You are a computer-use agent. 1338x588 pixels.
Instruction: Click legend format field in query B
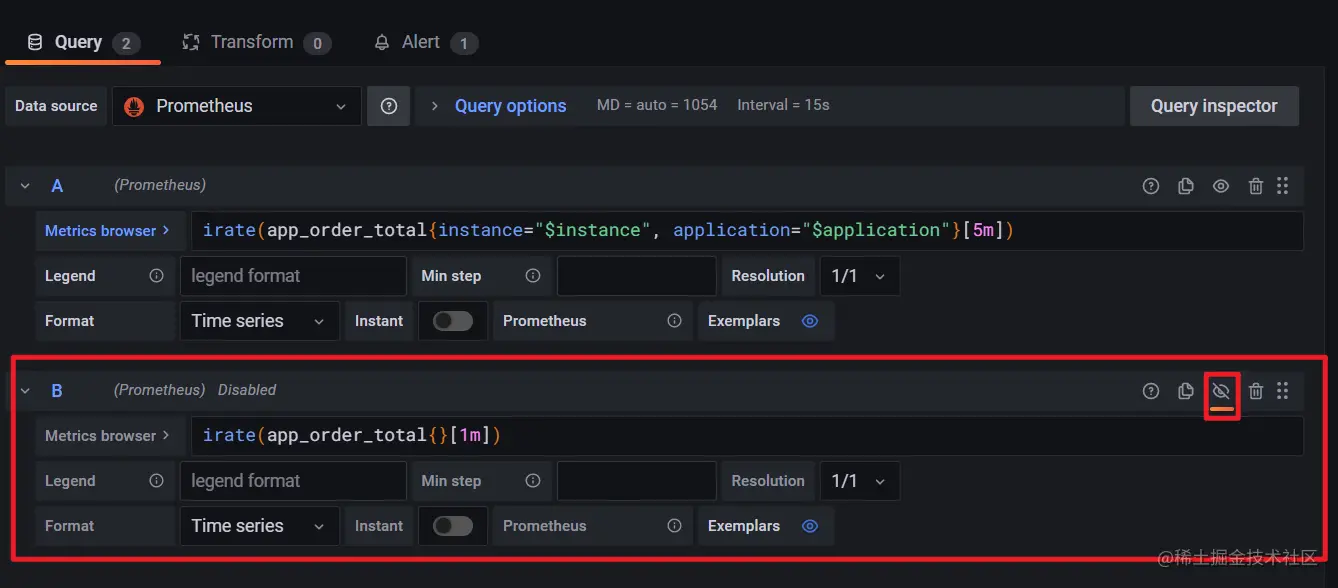(x=293, y=481)
